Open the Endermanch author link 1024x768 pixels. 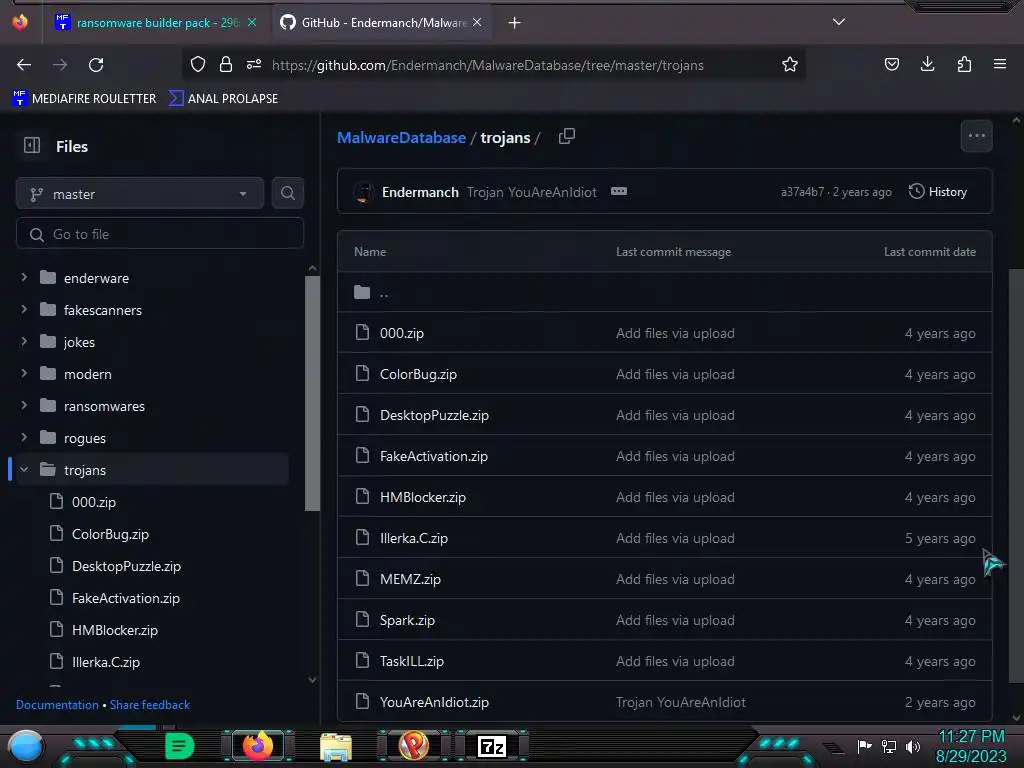tap(420, 192)
